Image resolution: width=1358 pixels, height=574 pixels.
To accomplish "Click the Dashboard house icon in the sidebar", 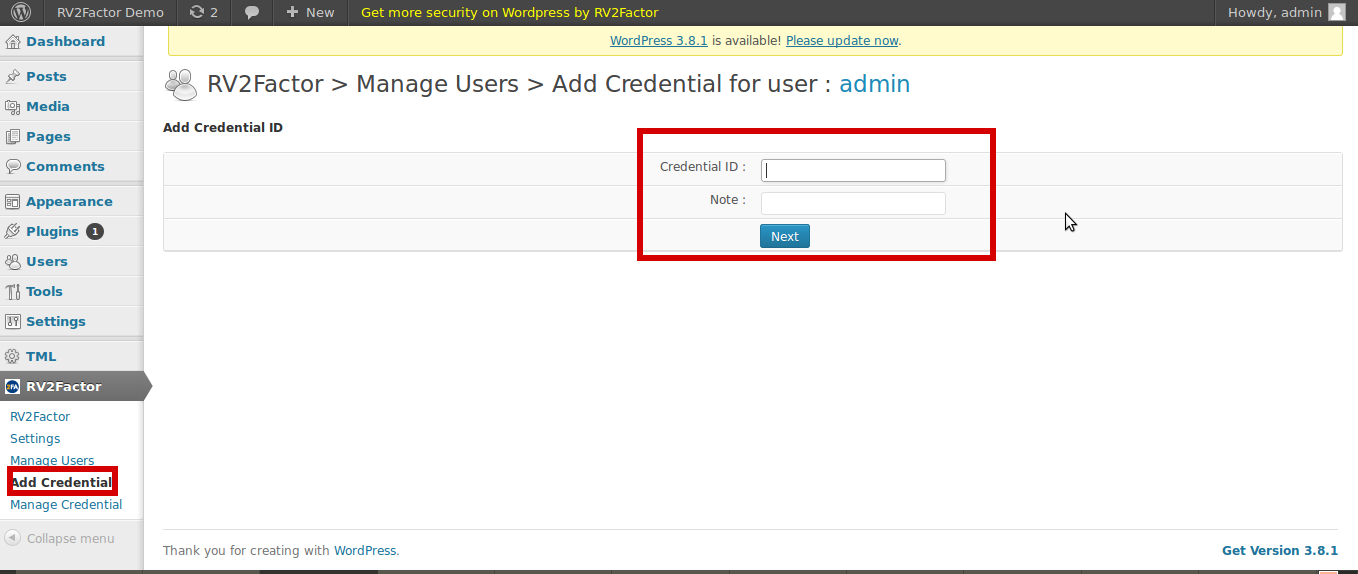I will [x=13, y=42].
